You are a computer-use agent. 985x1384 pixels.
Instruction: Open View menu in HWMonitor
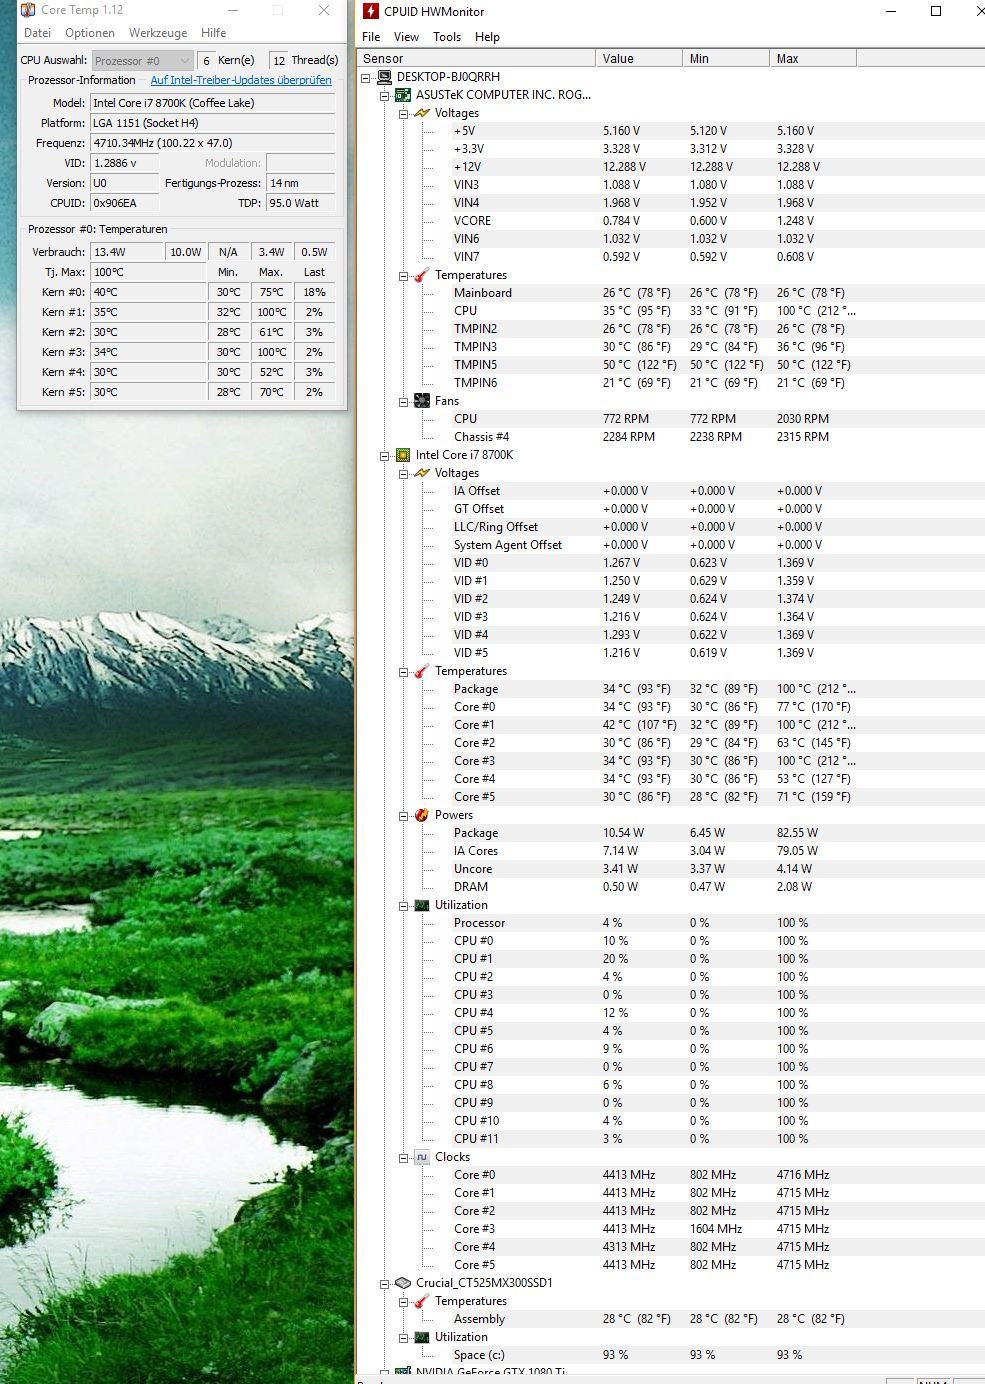pyautogui.click(x=406, y=36)
